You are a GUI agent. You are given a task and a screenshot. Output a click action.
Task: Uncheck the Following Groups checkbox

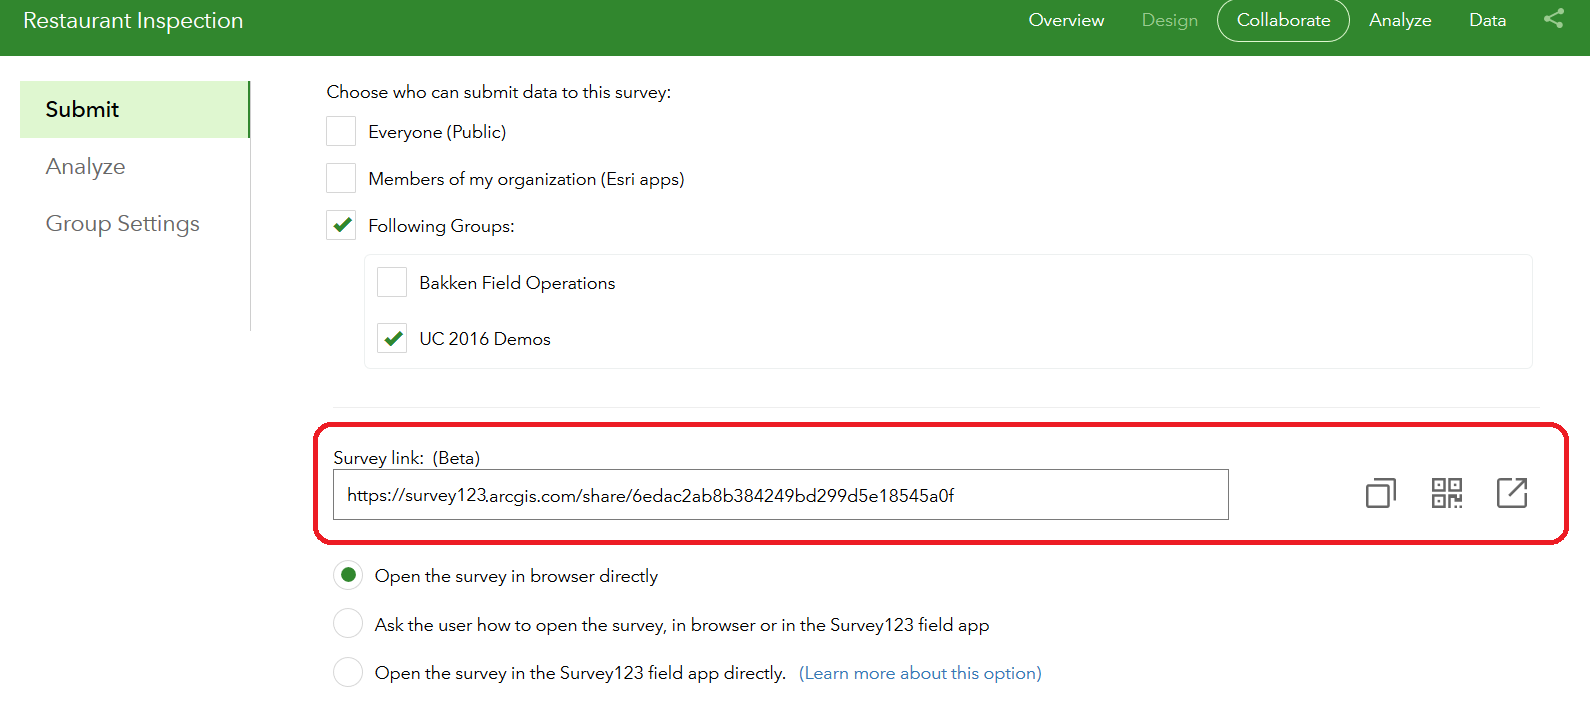coord(341,225)
